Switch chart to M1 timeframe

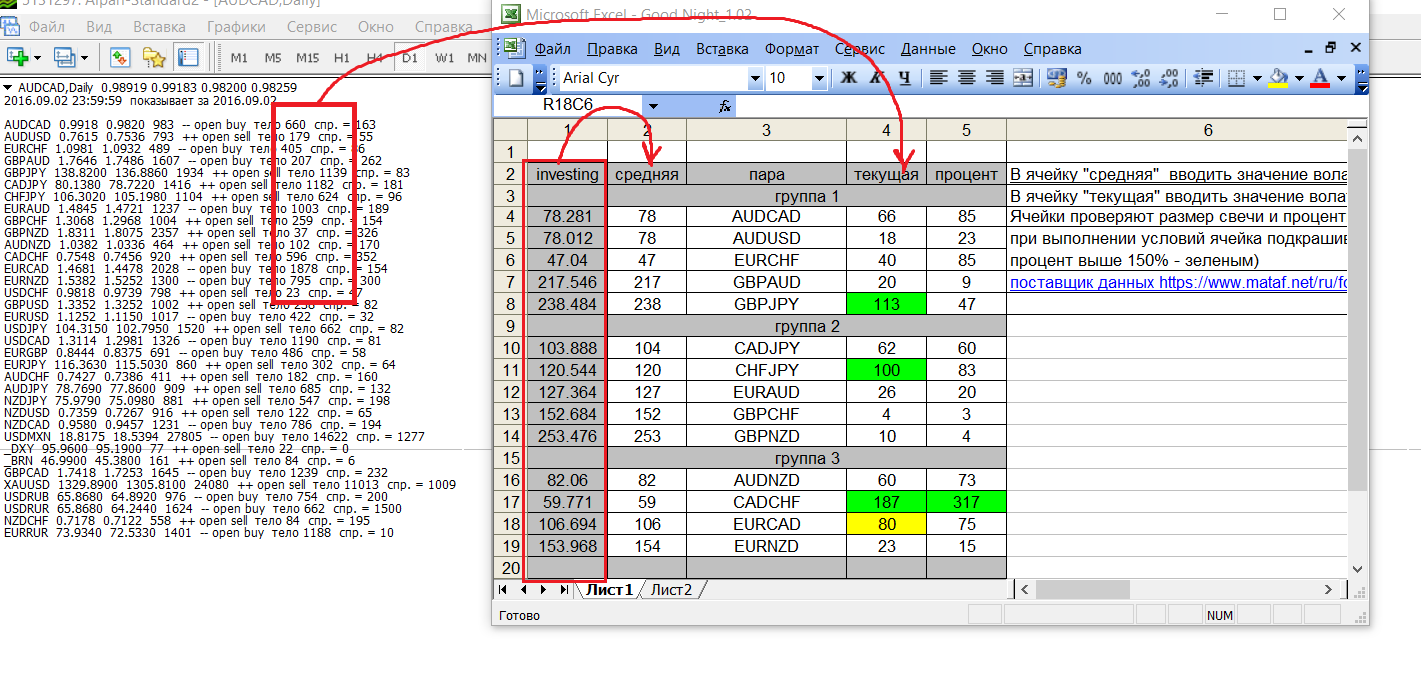239,58
